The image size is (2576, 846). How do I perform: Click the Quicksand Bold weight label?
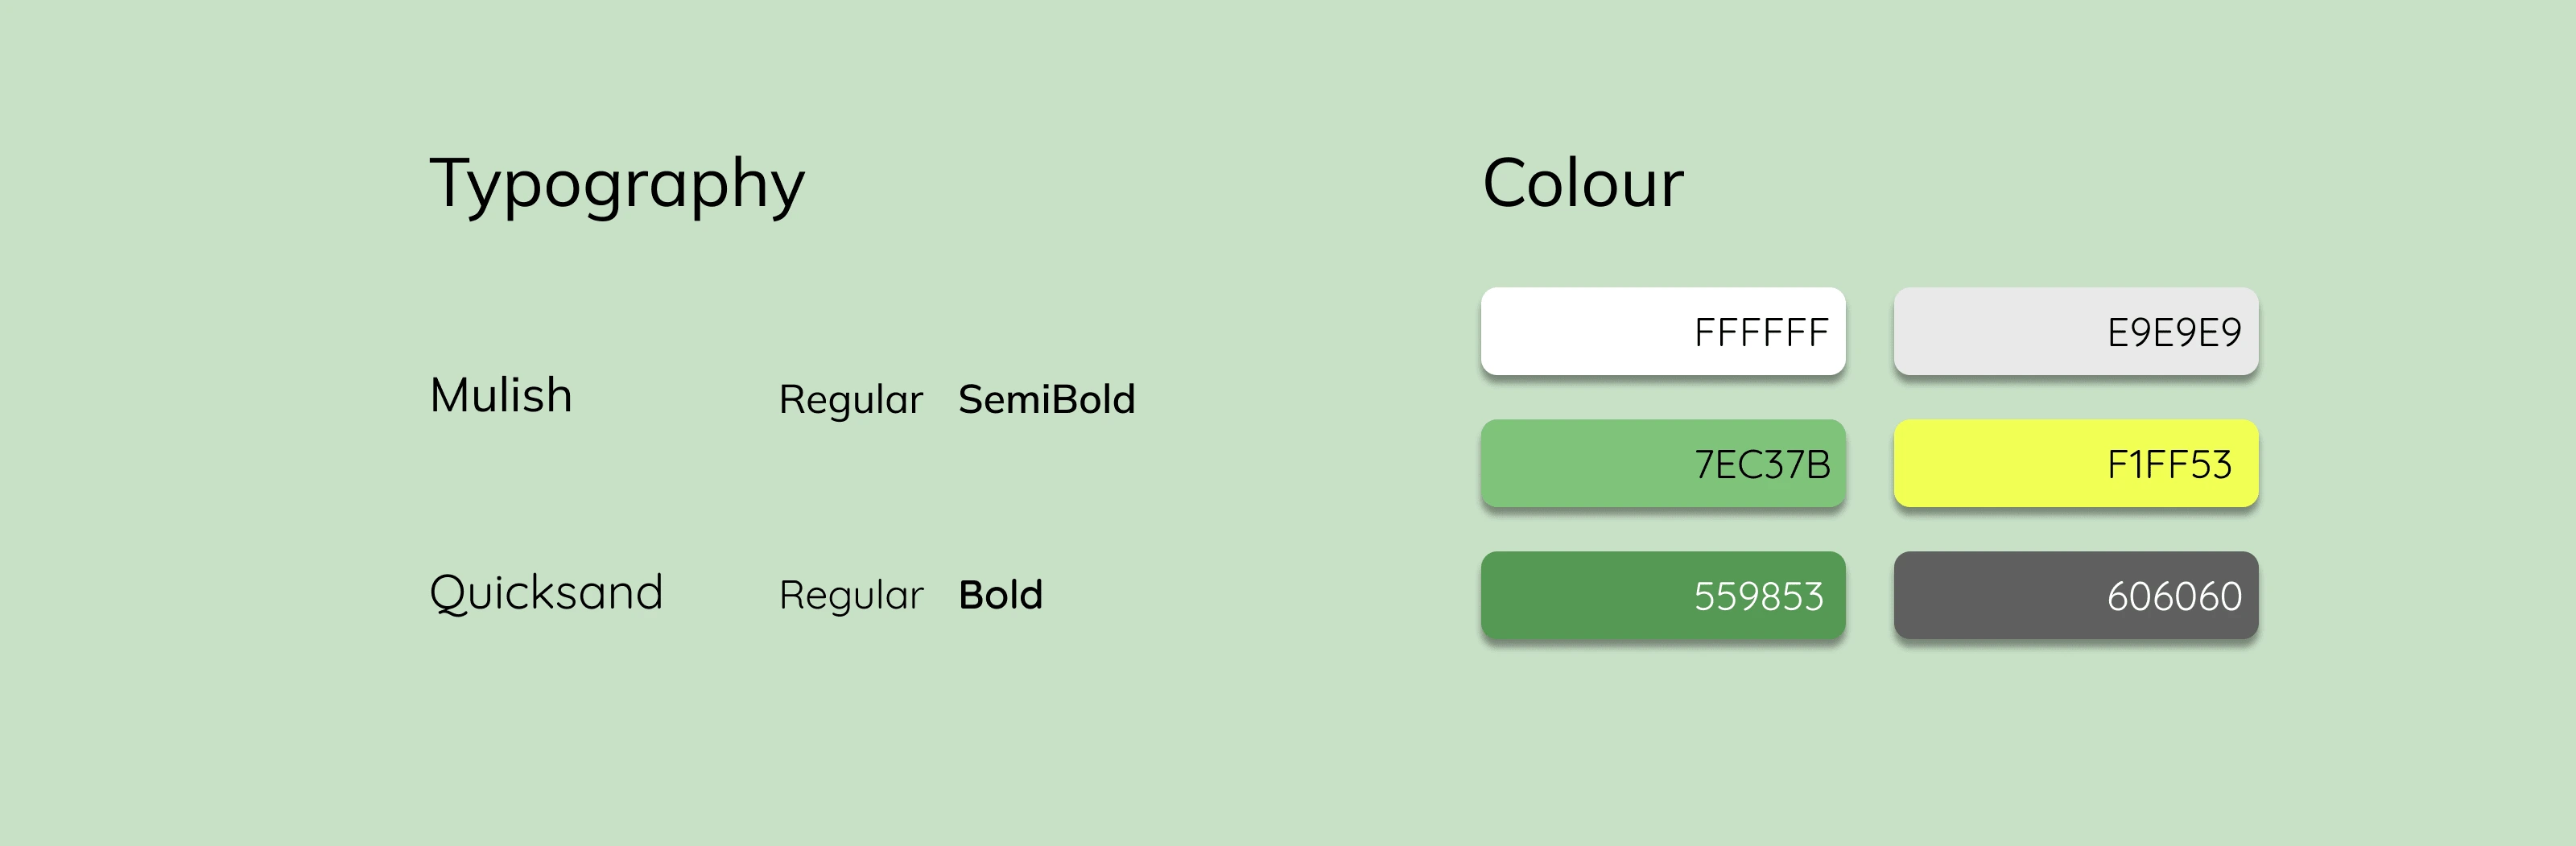click(x=1001, y=595)
